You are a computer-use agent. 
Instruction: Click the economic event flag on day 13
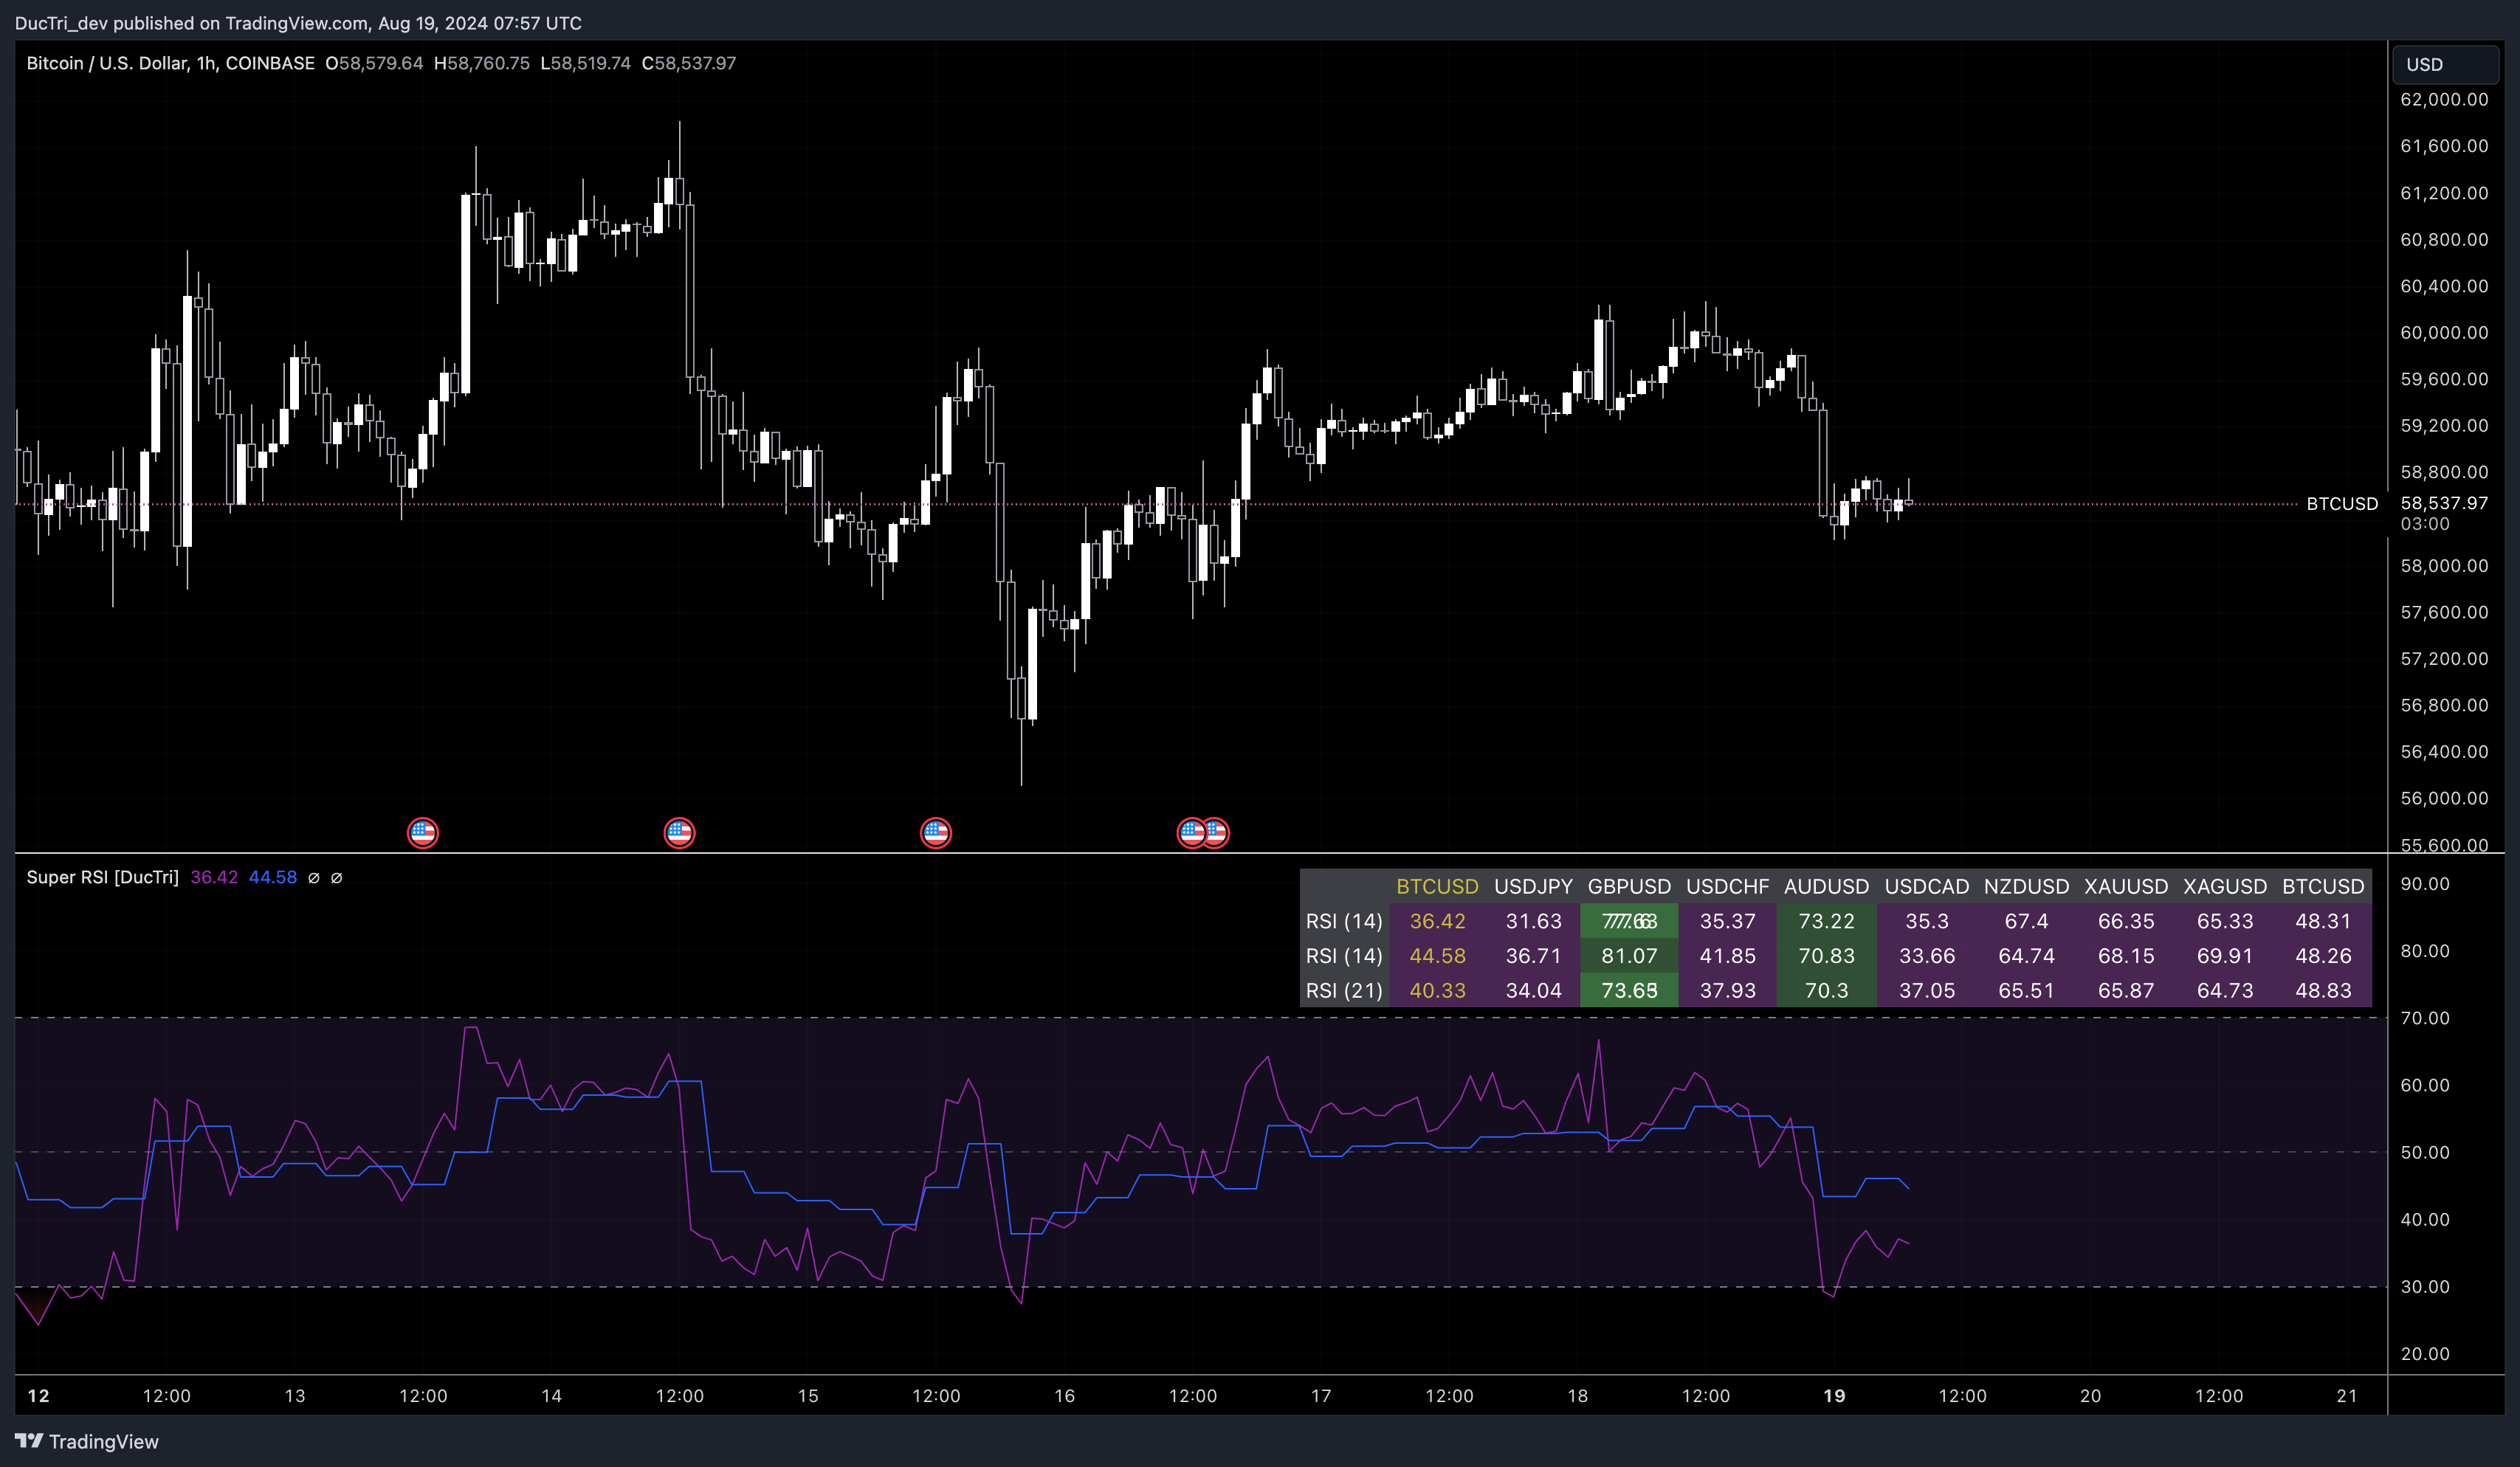click(423, 832)
